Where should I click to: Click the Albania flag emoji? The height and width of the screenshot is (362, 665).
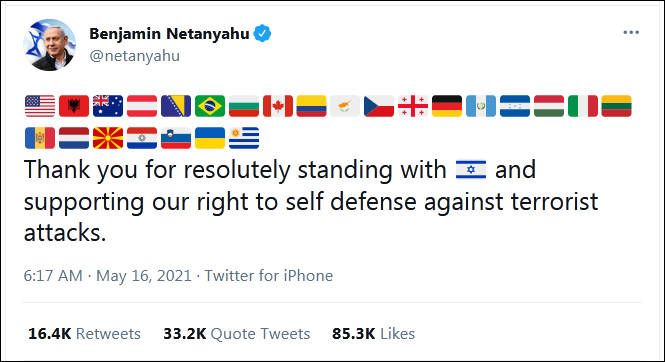[x=74, y=106]
